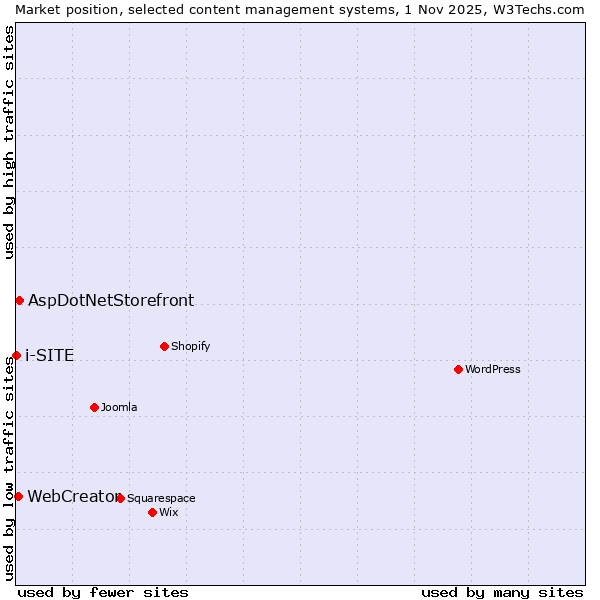Click the red WordPress diamond marker
The height and width of the screenshot is (600, 600).
[x=458, y=369]
